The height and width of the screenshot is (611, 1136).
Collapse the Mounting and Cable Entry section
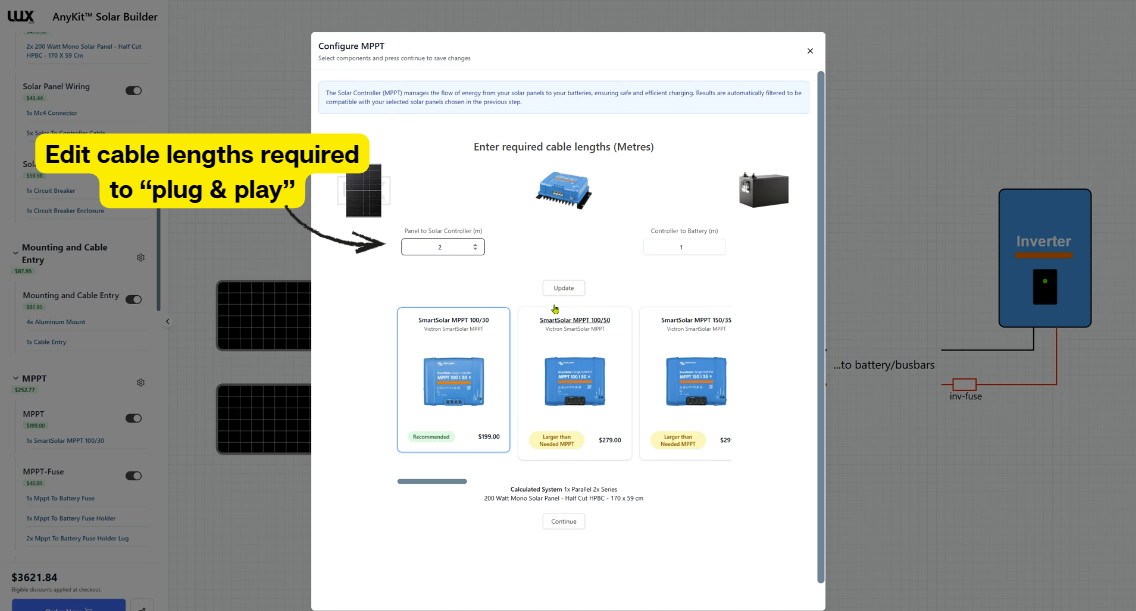click(x=15, y=253)
